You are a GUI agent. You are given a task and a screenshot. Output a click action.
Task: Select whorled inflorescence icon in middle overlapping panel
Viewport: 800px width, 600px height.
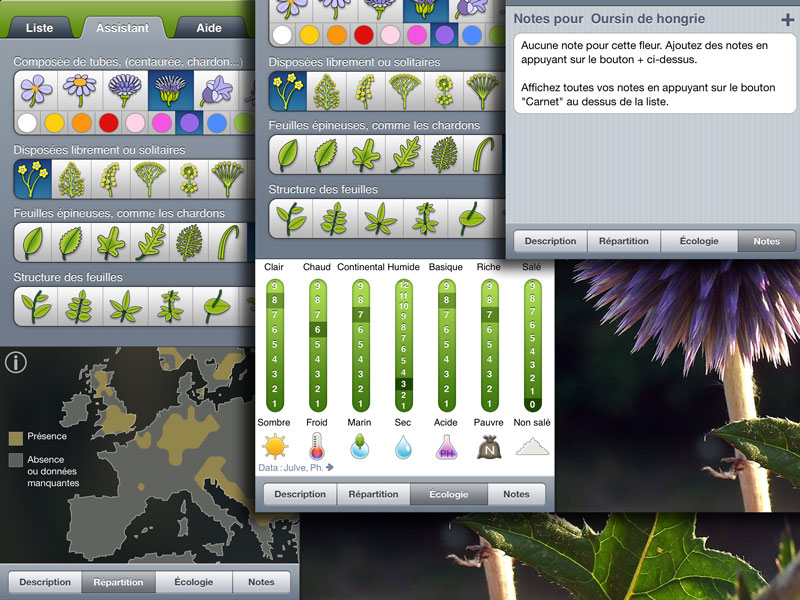(444, 91)
